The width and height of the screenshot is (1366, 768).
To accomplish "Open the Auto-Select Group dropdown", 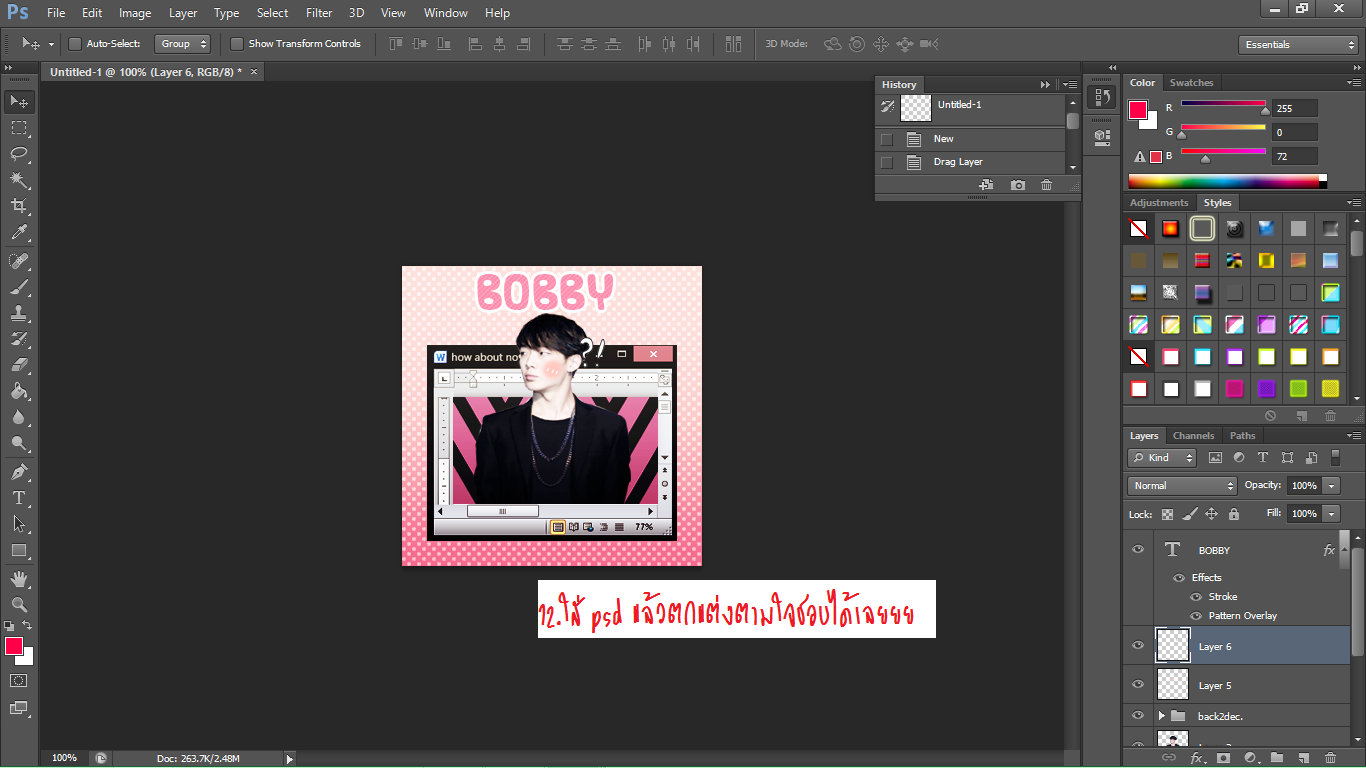I will [183, 44].
